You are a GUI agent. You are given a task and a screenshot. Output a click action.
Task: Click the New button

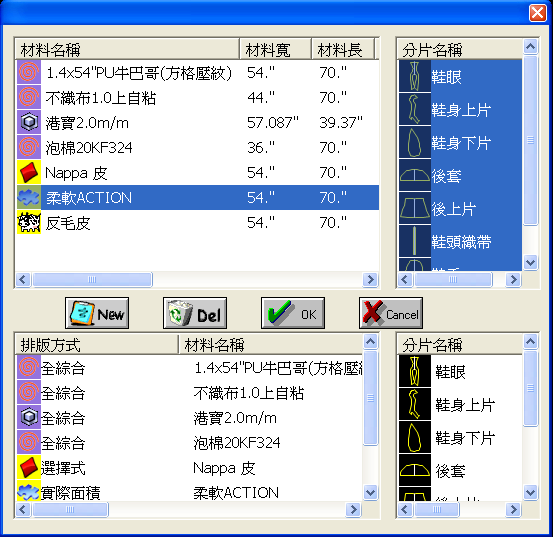(x=97, y=313)
